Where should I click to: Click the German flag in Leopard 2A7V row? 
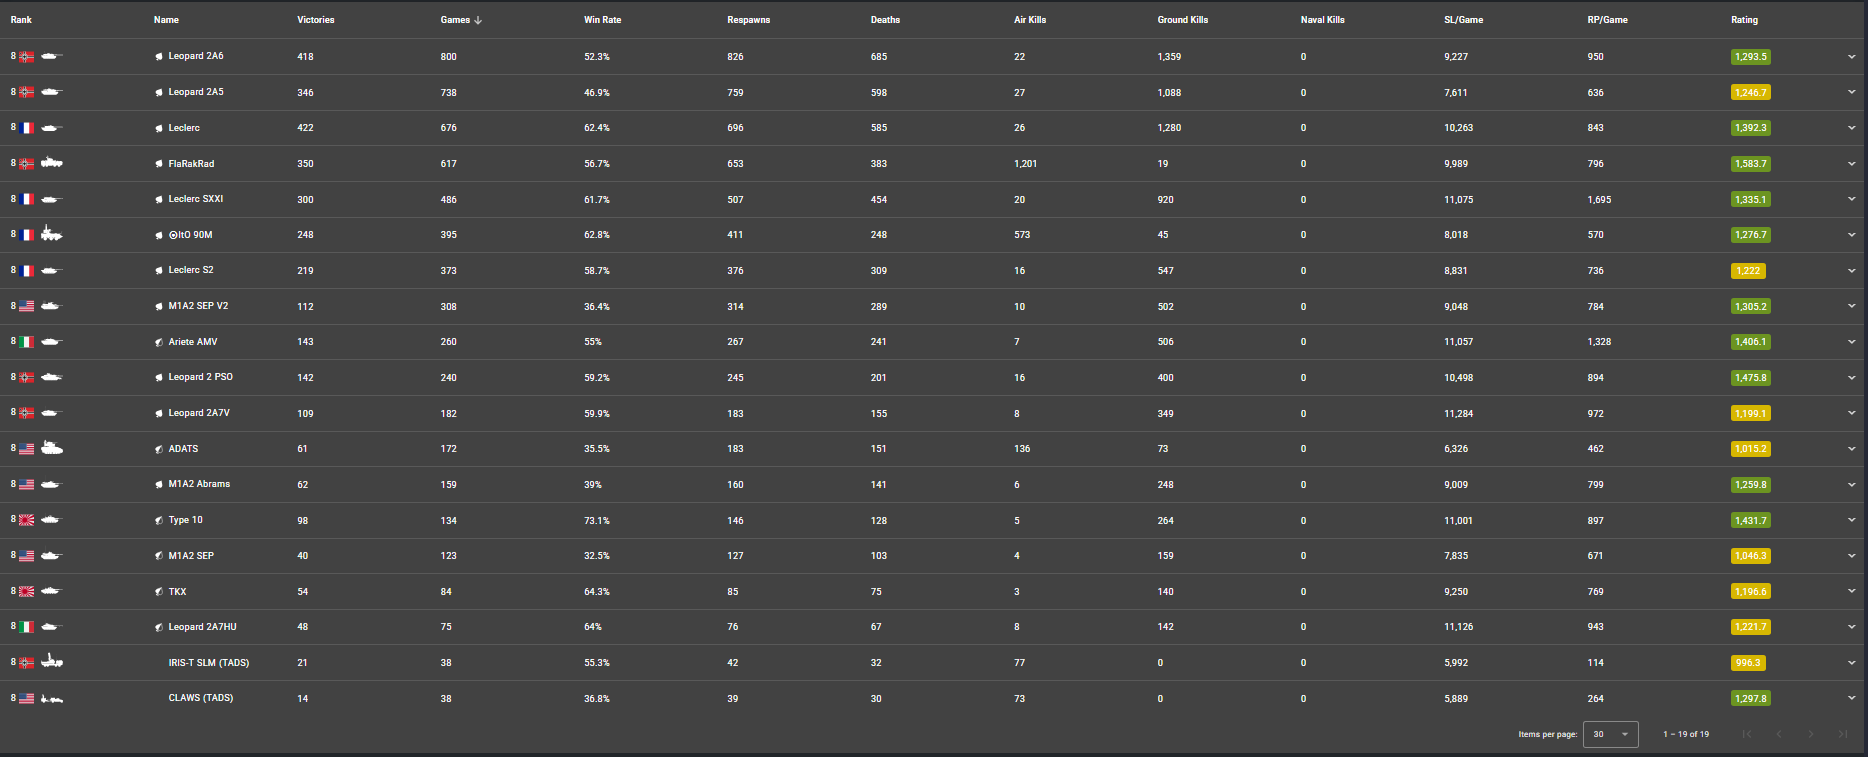pos(27,413)
